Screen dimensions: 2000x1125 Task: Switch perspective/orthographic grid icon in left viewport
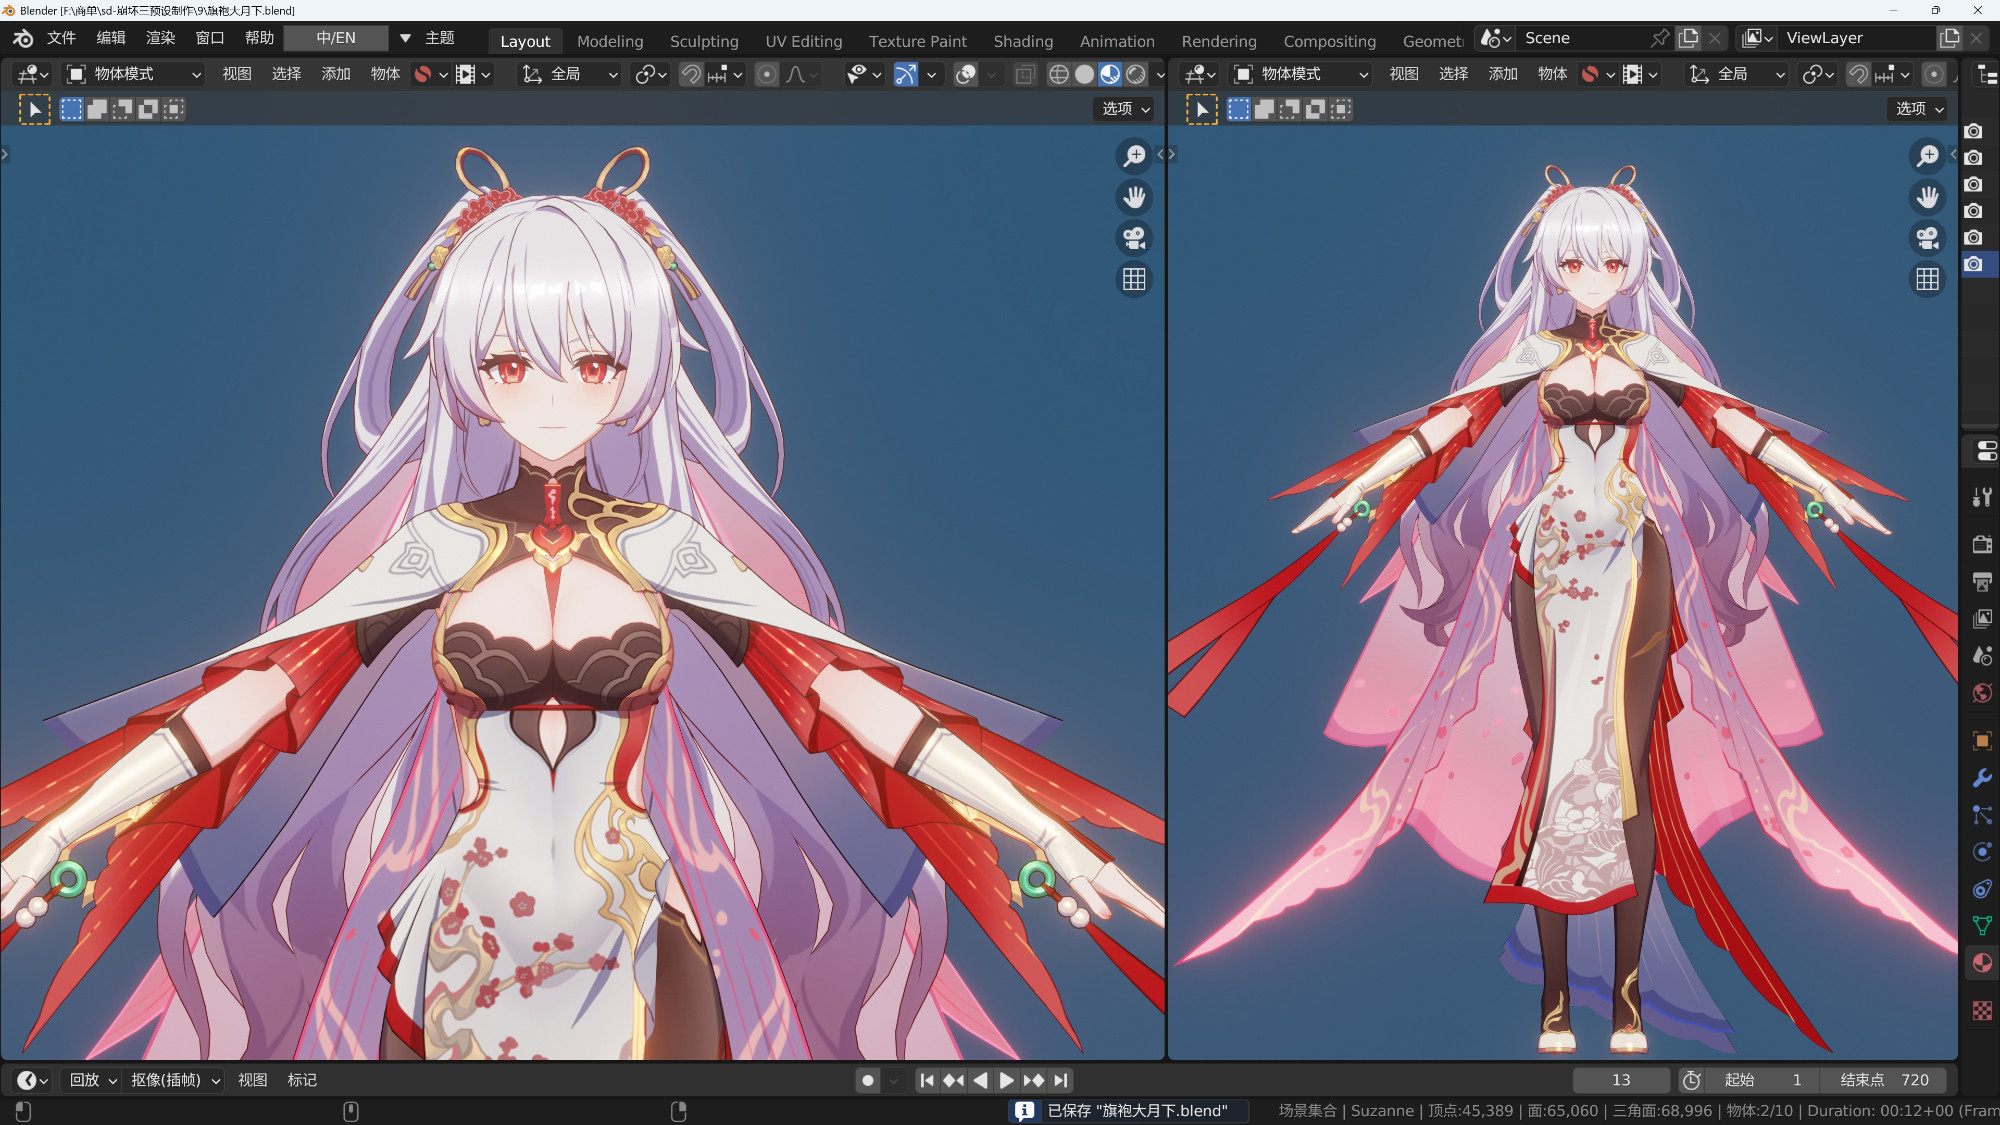[1134, 279]
